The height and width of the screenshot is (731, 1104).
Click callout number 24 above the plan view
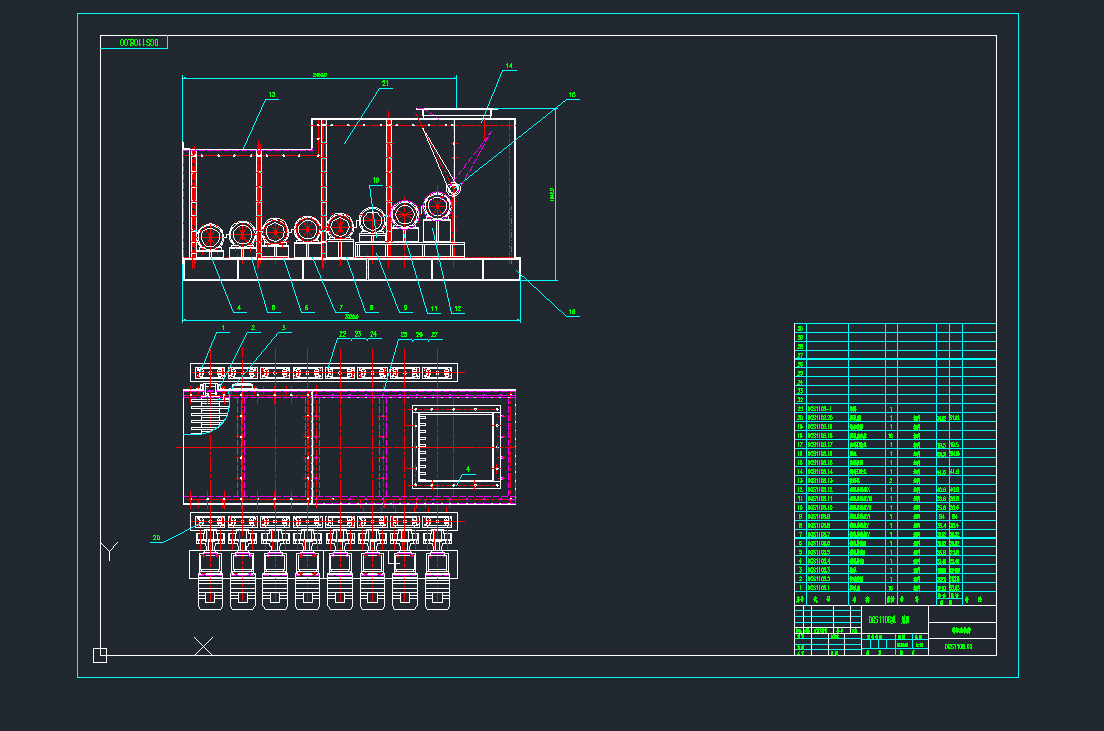click(x=373, y=335)
